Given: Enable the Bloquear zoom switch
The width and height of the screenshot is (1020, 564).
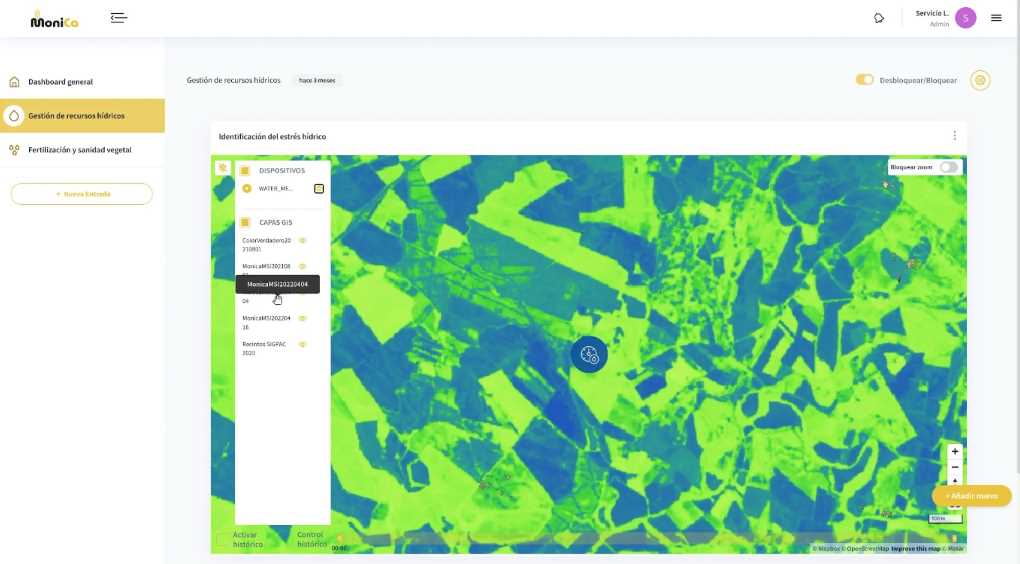Looking at the screenshot, I should coord(948,167).
